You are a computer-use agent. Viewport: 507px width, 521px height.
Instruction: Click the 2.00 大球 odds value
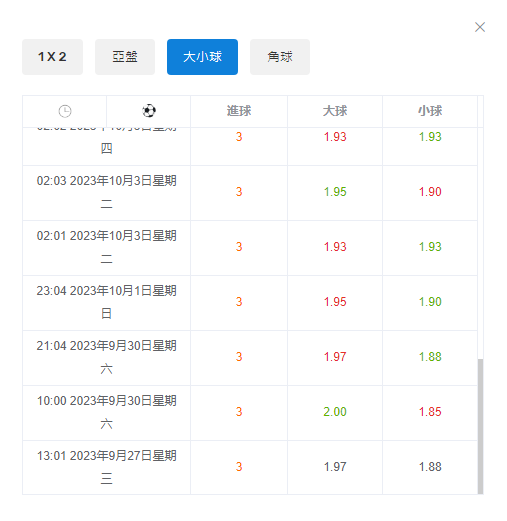click(x=335, y=412)
